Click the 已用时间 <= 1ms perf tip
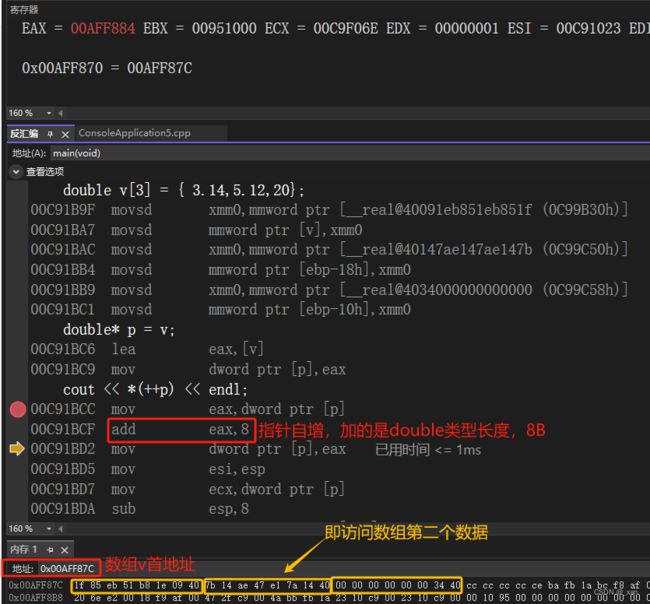Image resolution: width=650 pixels, height=604 pixels. 428,450
